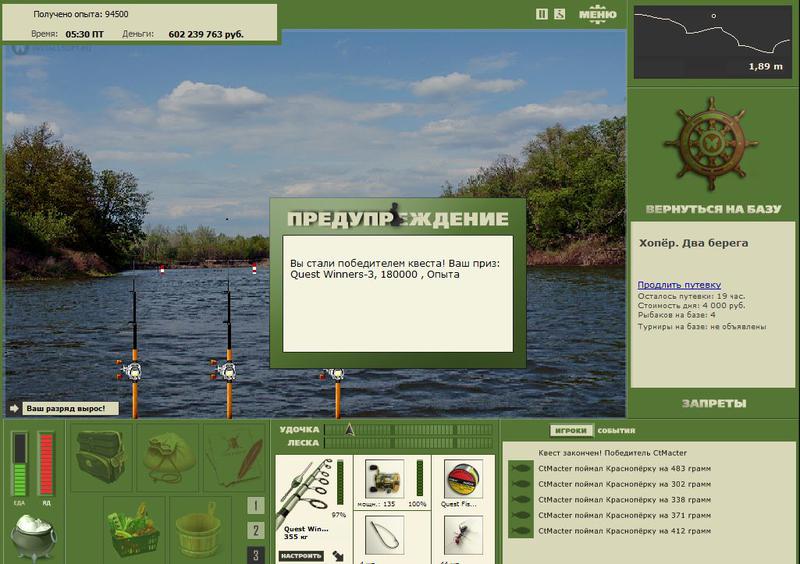The height and width of the screenshot is (564, 800).
Task: Open the notebook with feather journal
Action: click(x=234, y=457)
